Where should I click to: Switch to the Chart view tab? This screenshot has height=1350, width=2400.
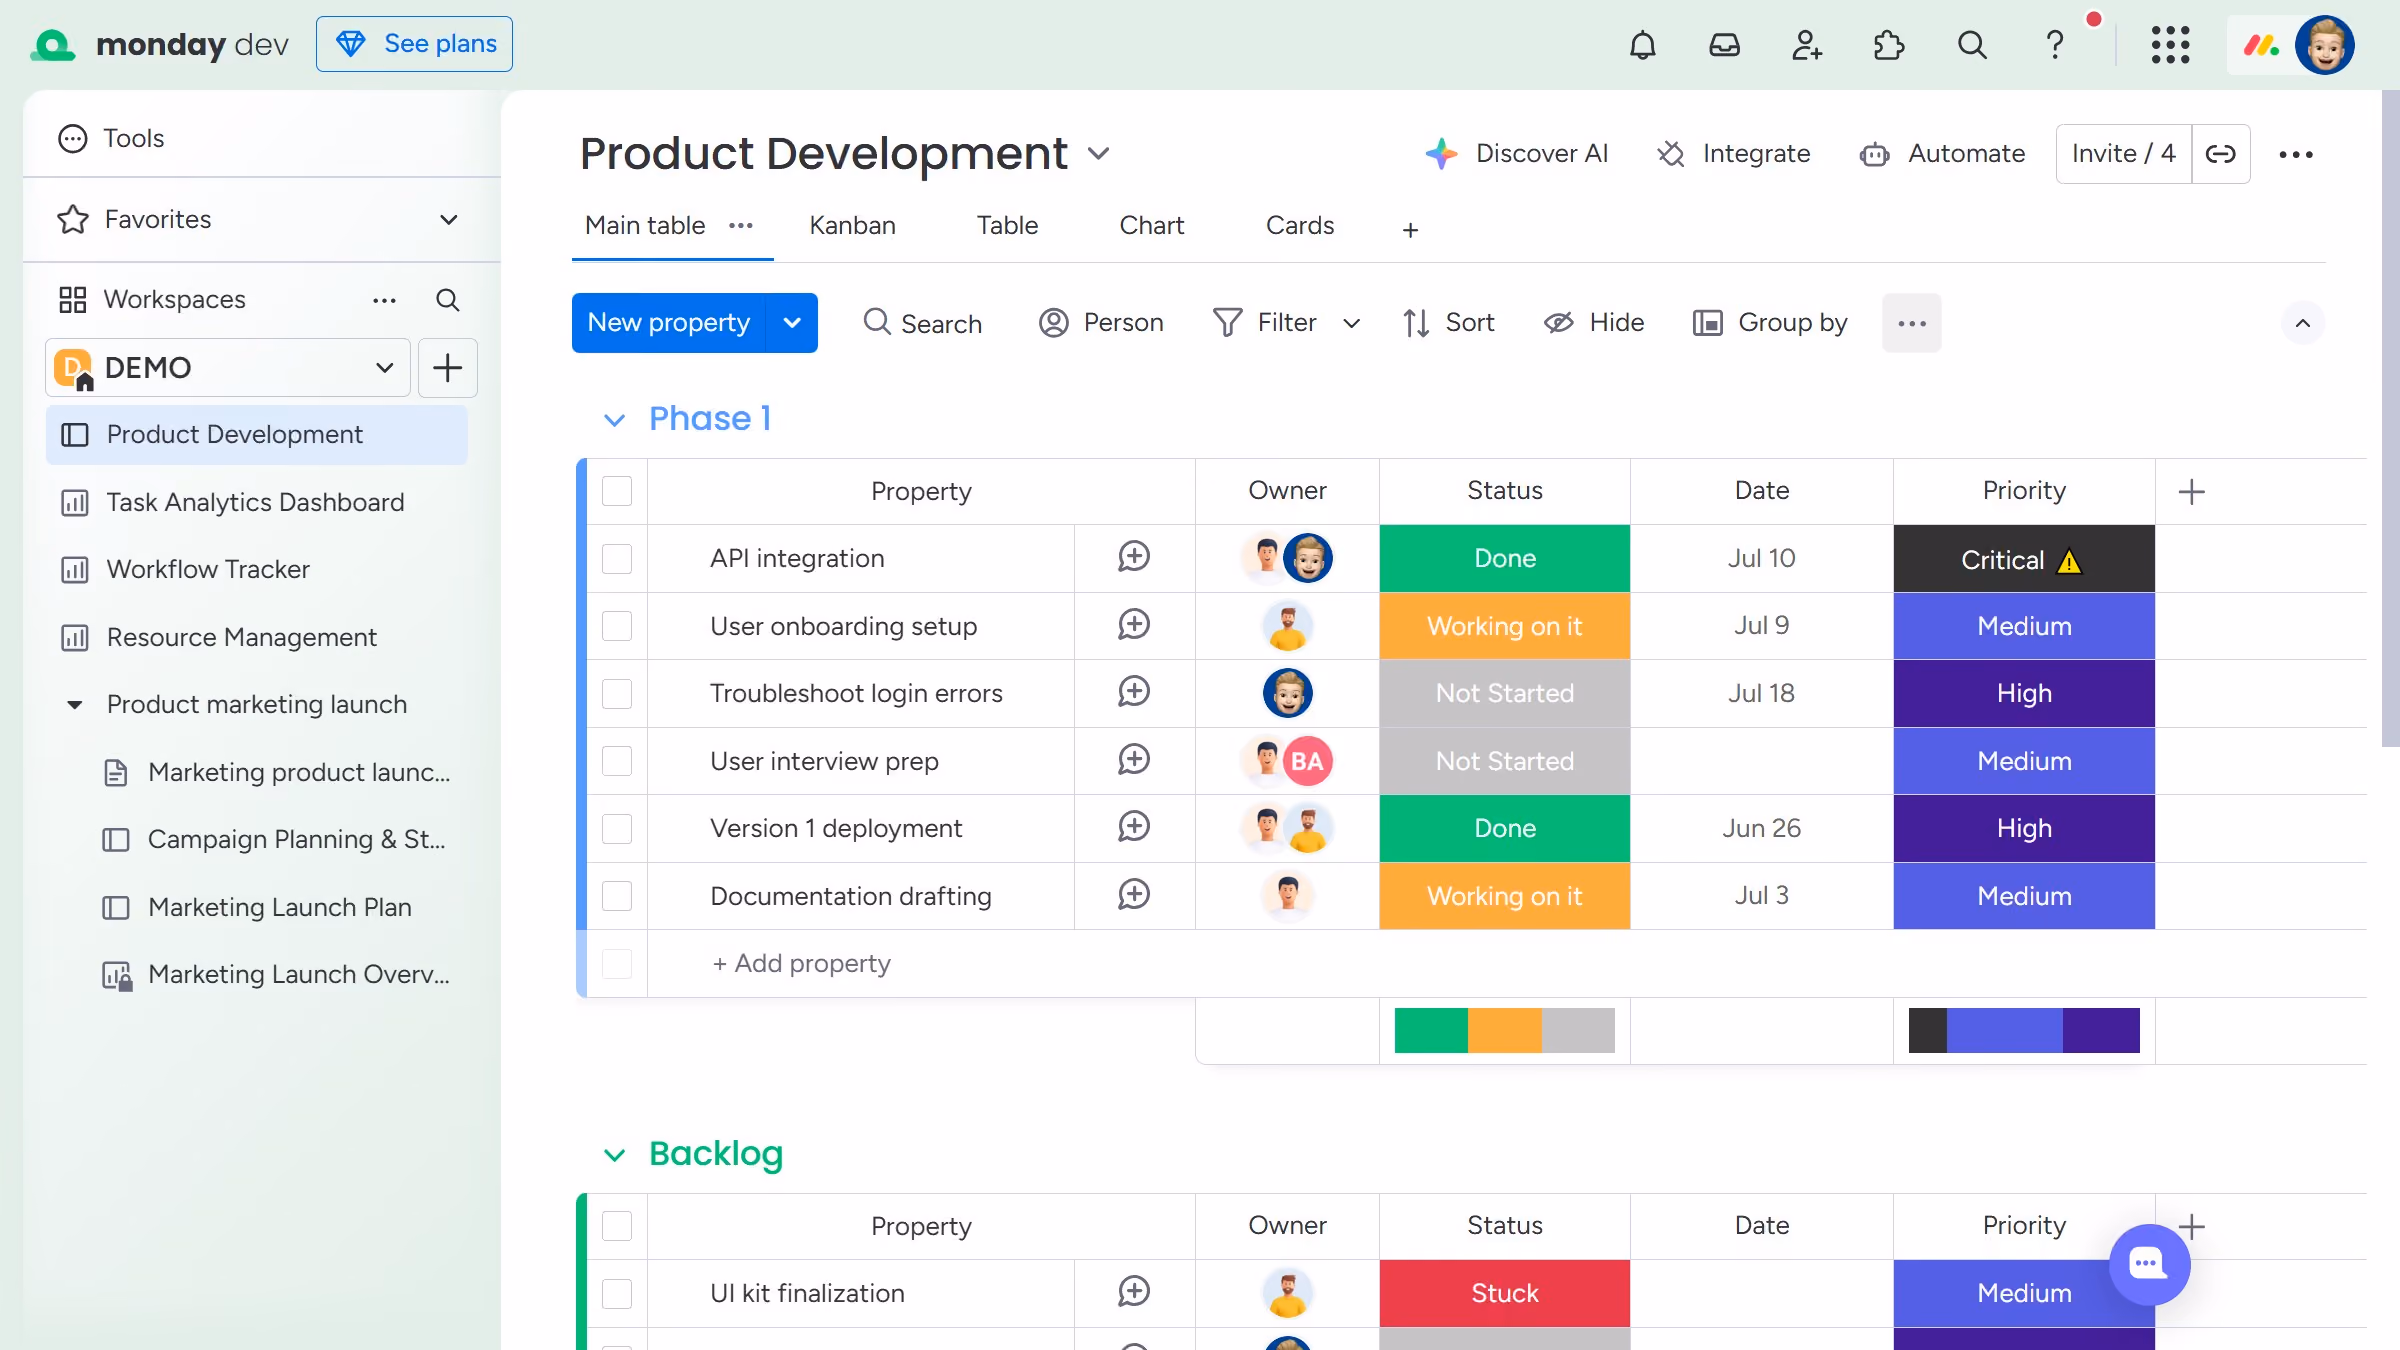coord(1151,226)
